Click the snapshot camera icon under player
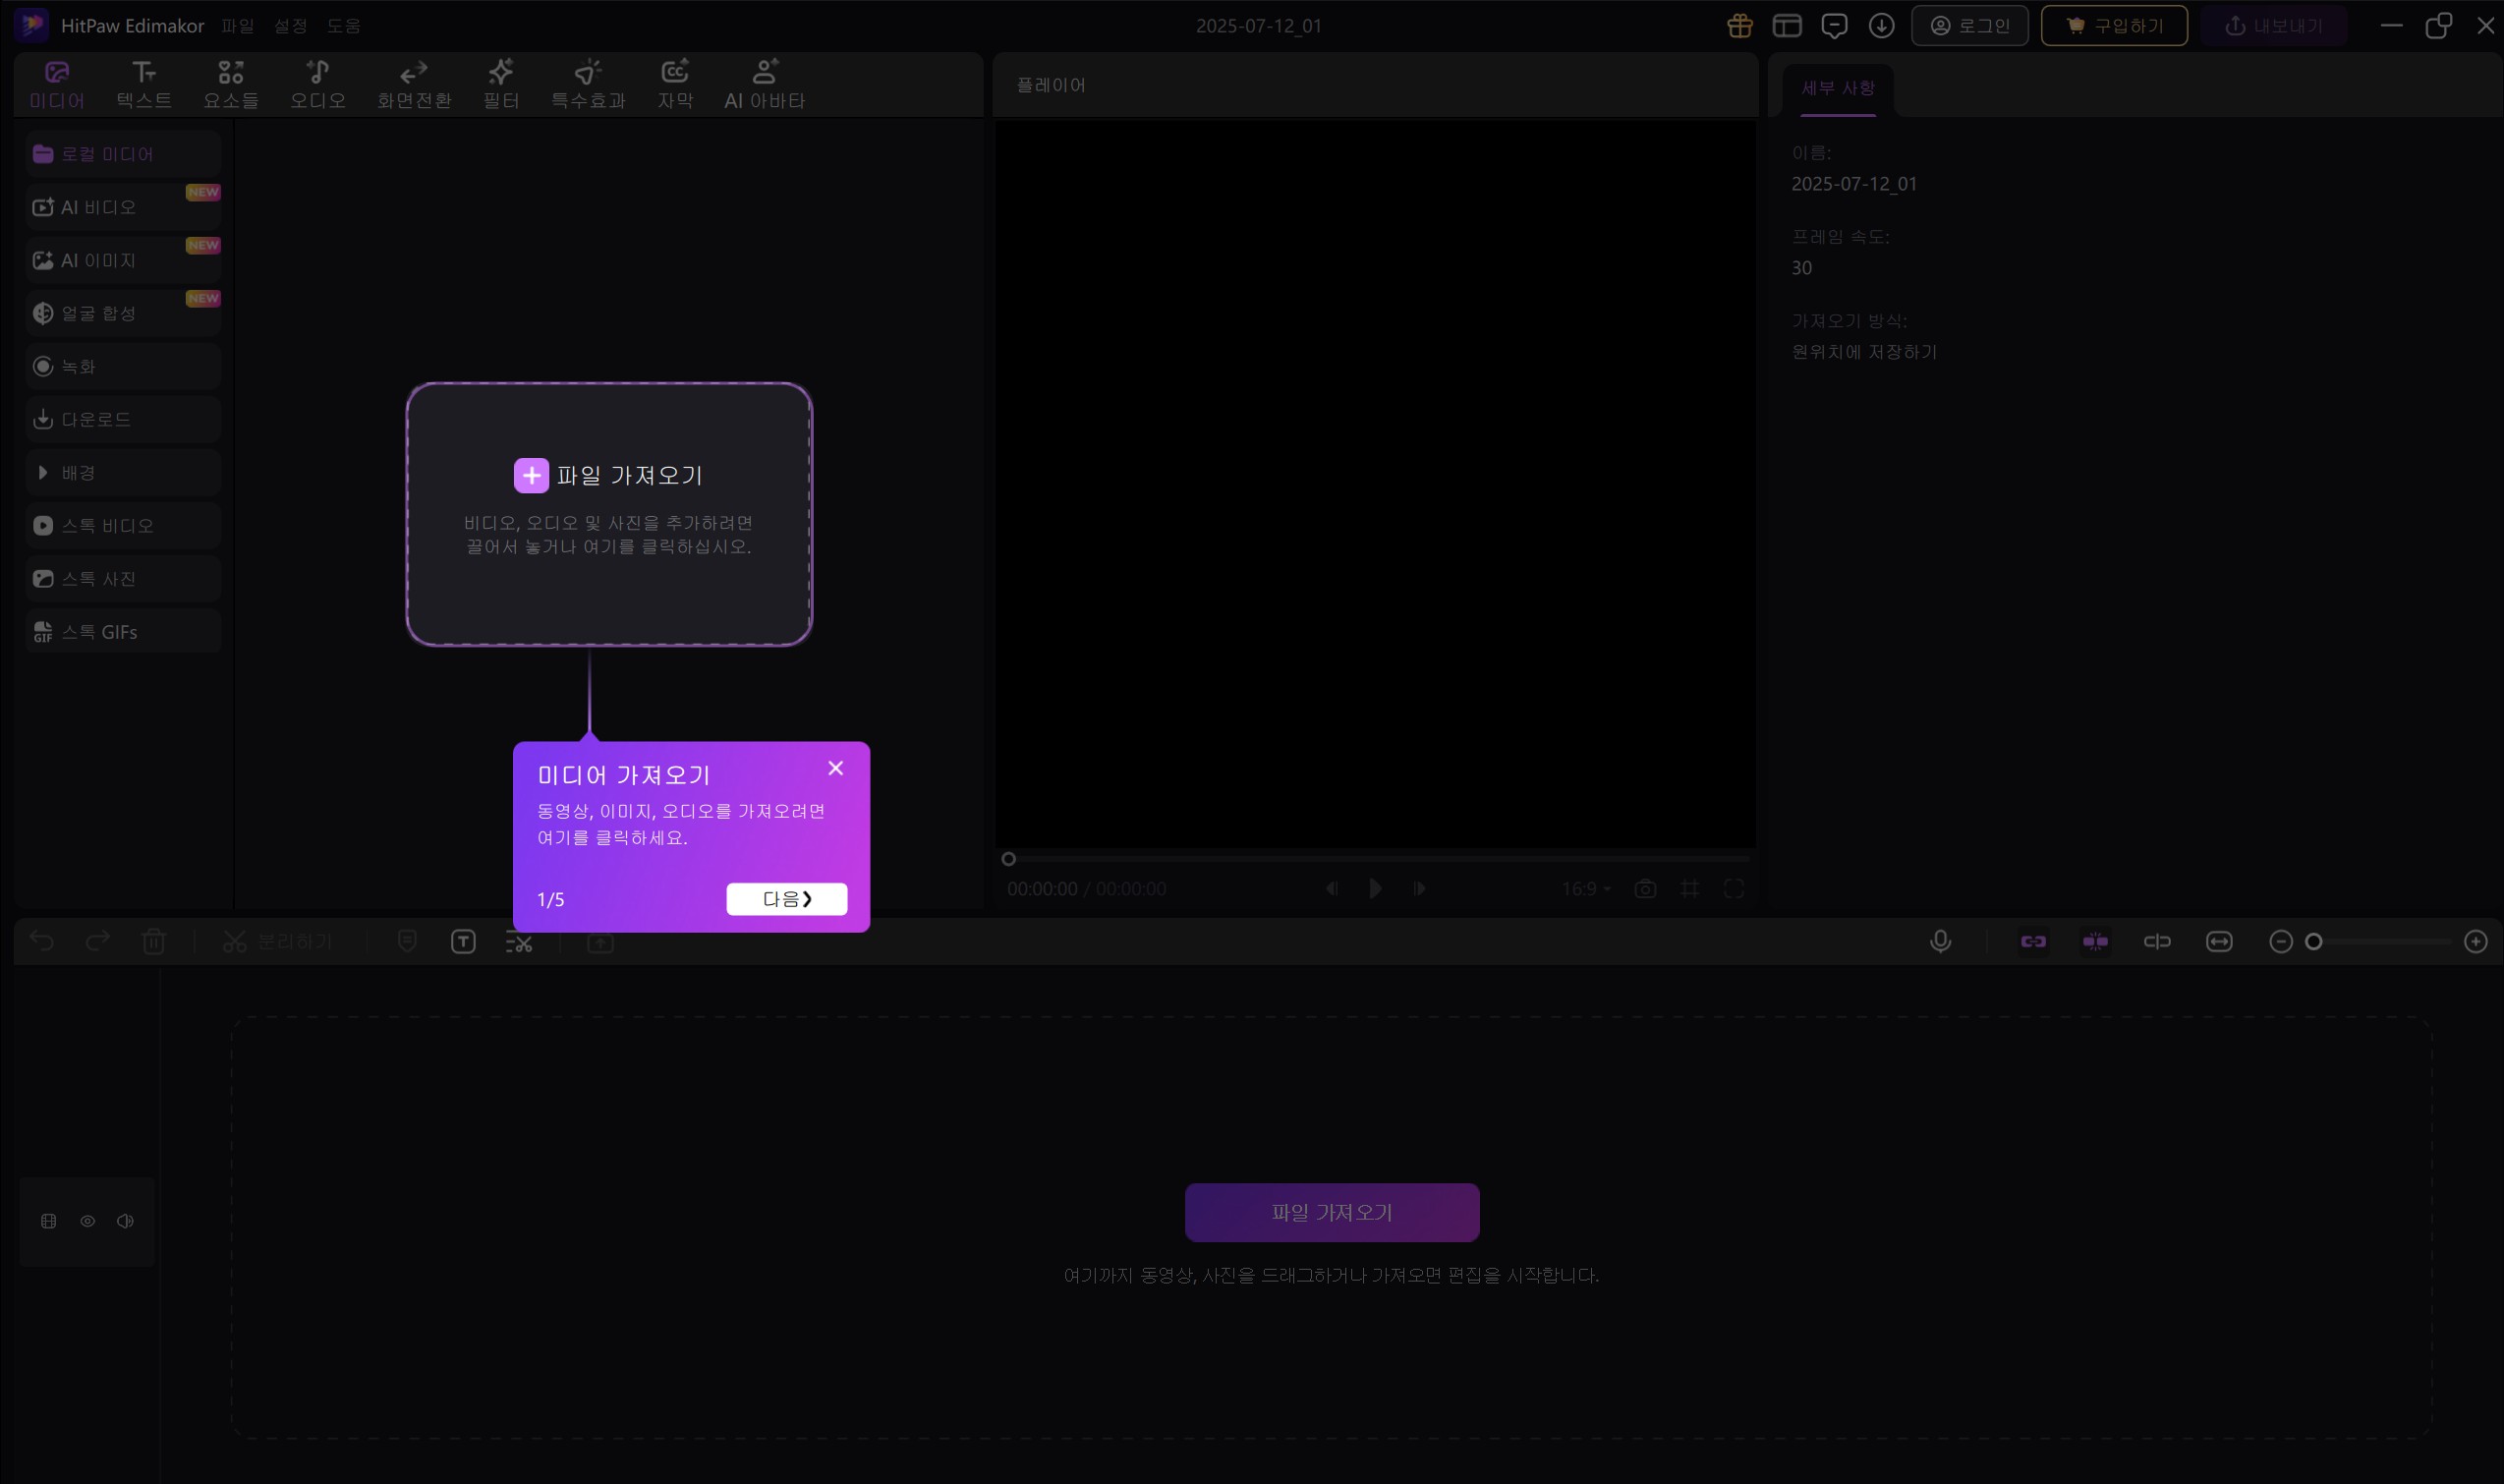2504x1484 pixels. (1645, 889)
